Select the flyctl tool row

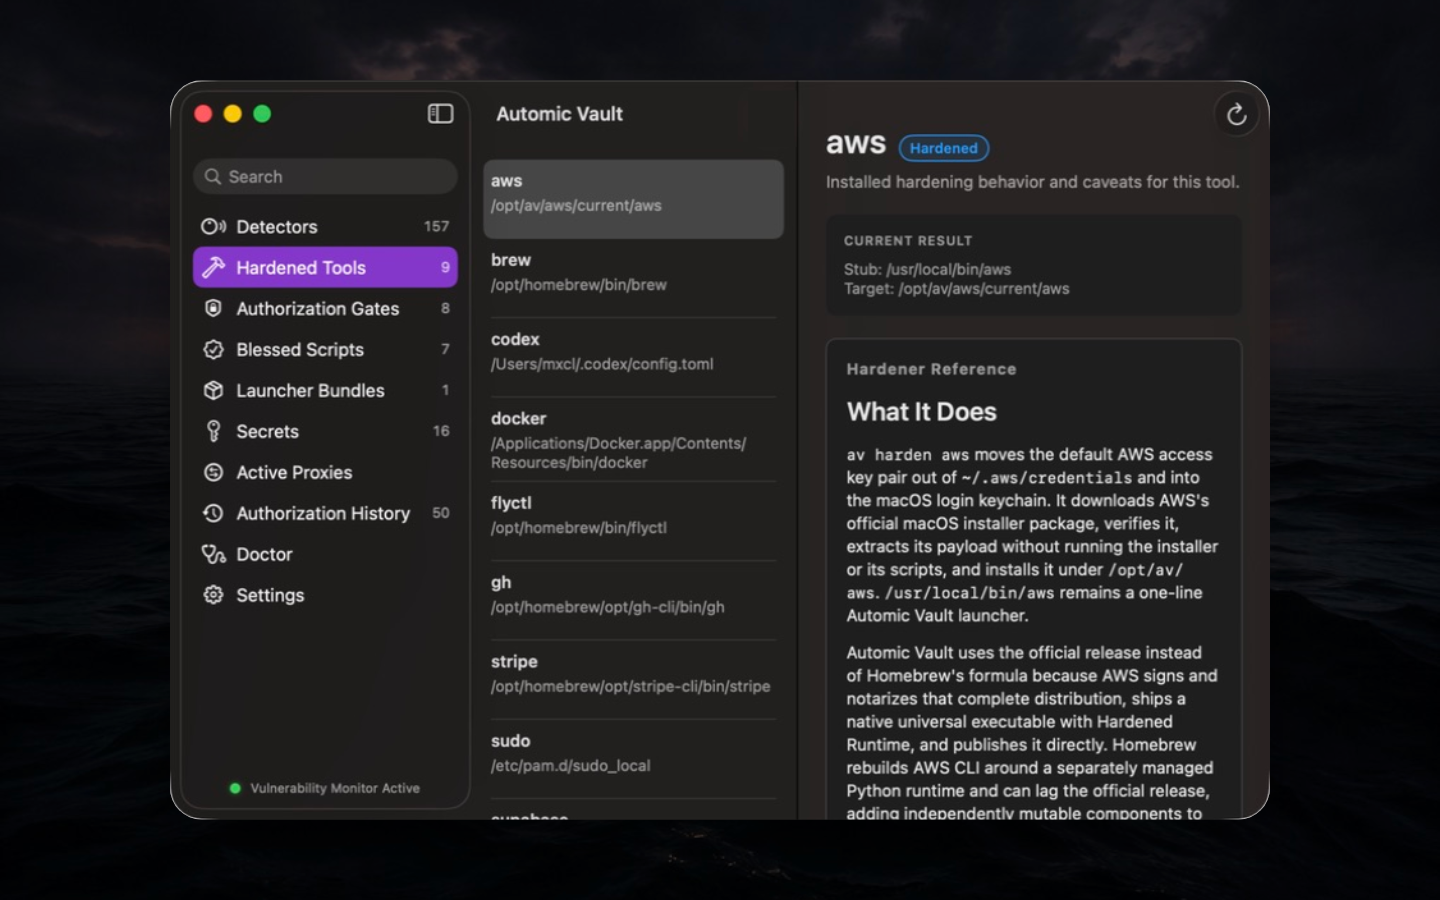[x=633, y=520]
